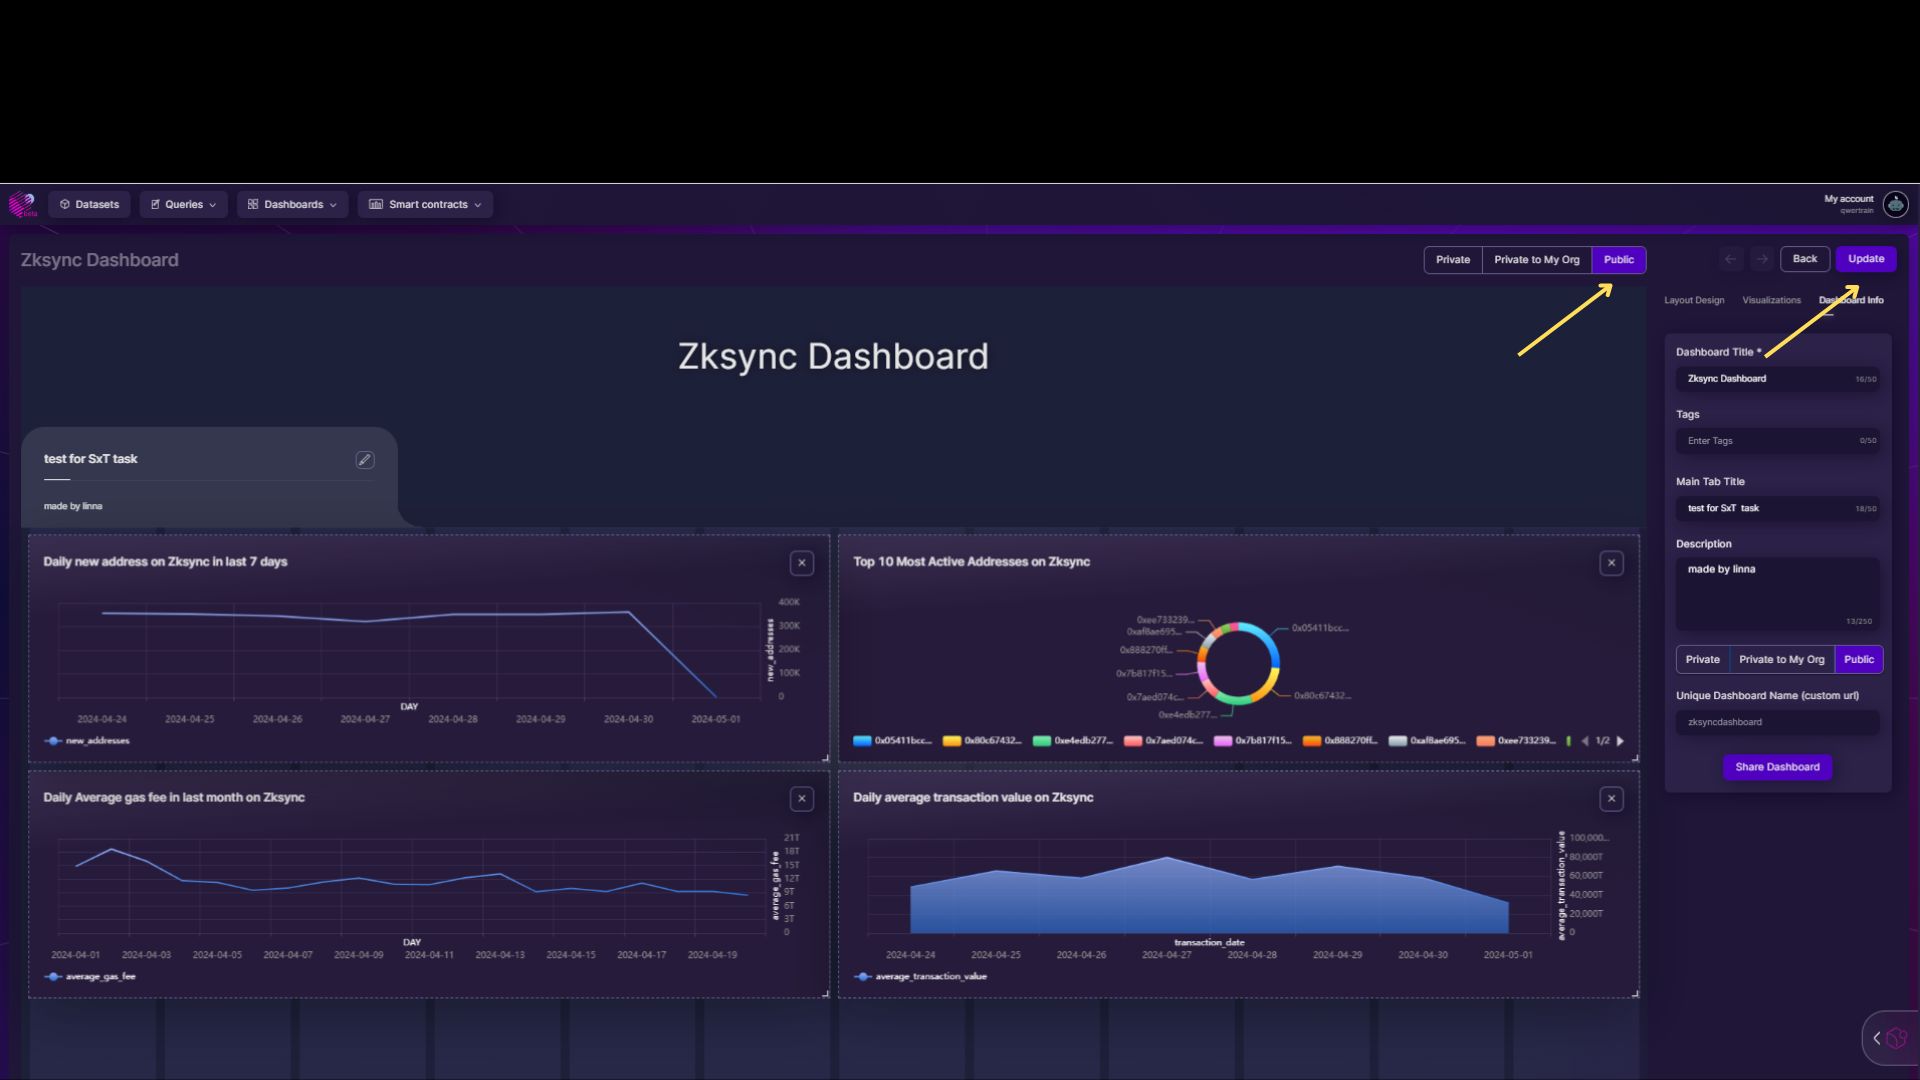Screen dimensions: 1920x1080
Task: Click the Unique Dashboard Name field
Action: click(x=1778, y=722)
